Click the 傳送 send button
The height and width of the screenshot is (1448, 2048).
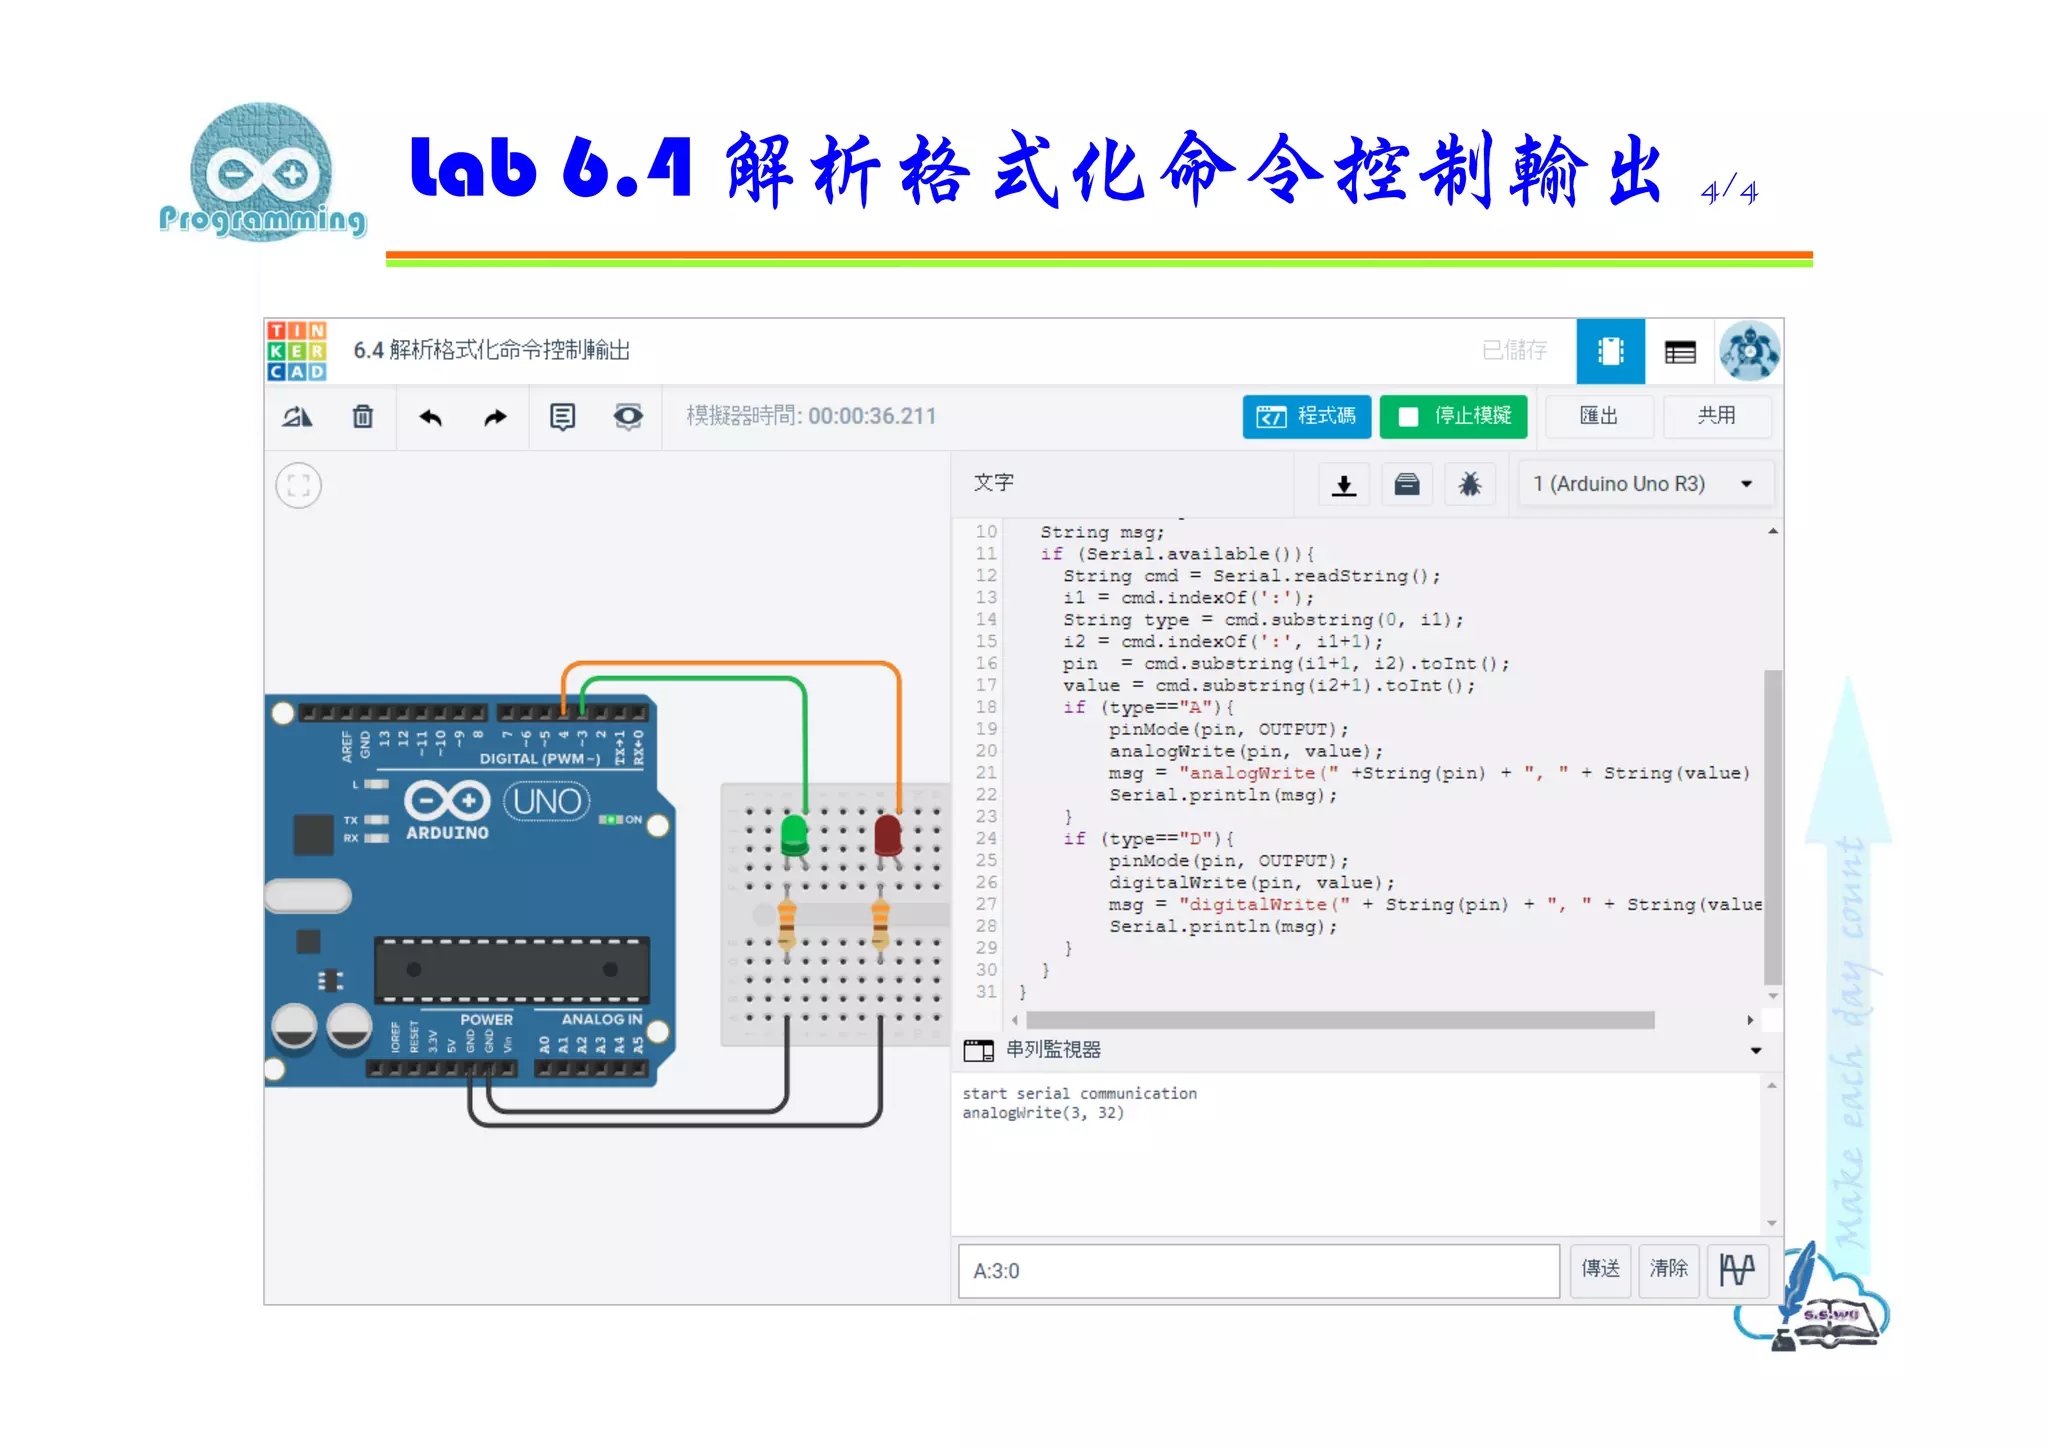click(x=1600, y=1270)
